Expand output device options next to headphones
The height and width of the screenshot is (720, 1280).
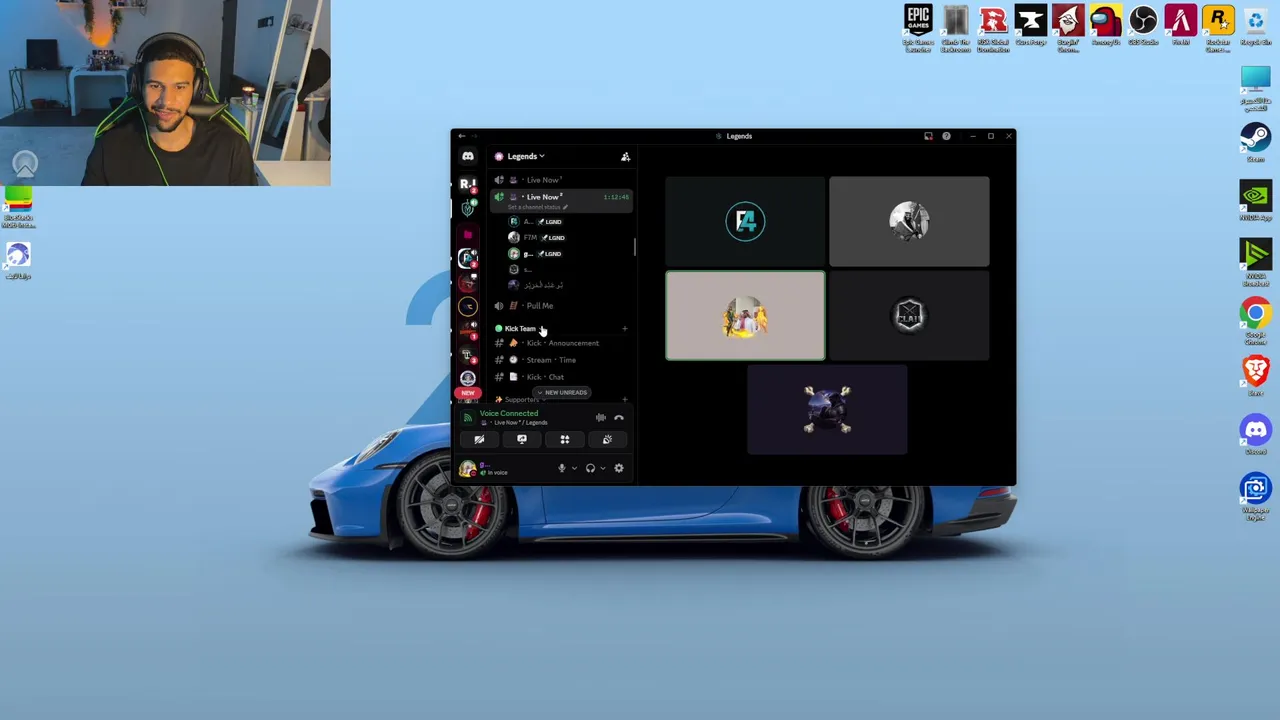602,468
